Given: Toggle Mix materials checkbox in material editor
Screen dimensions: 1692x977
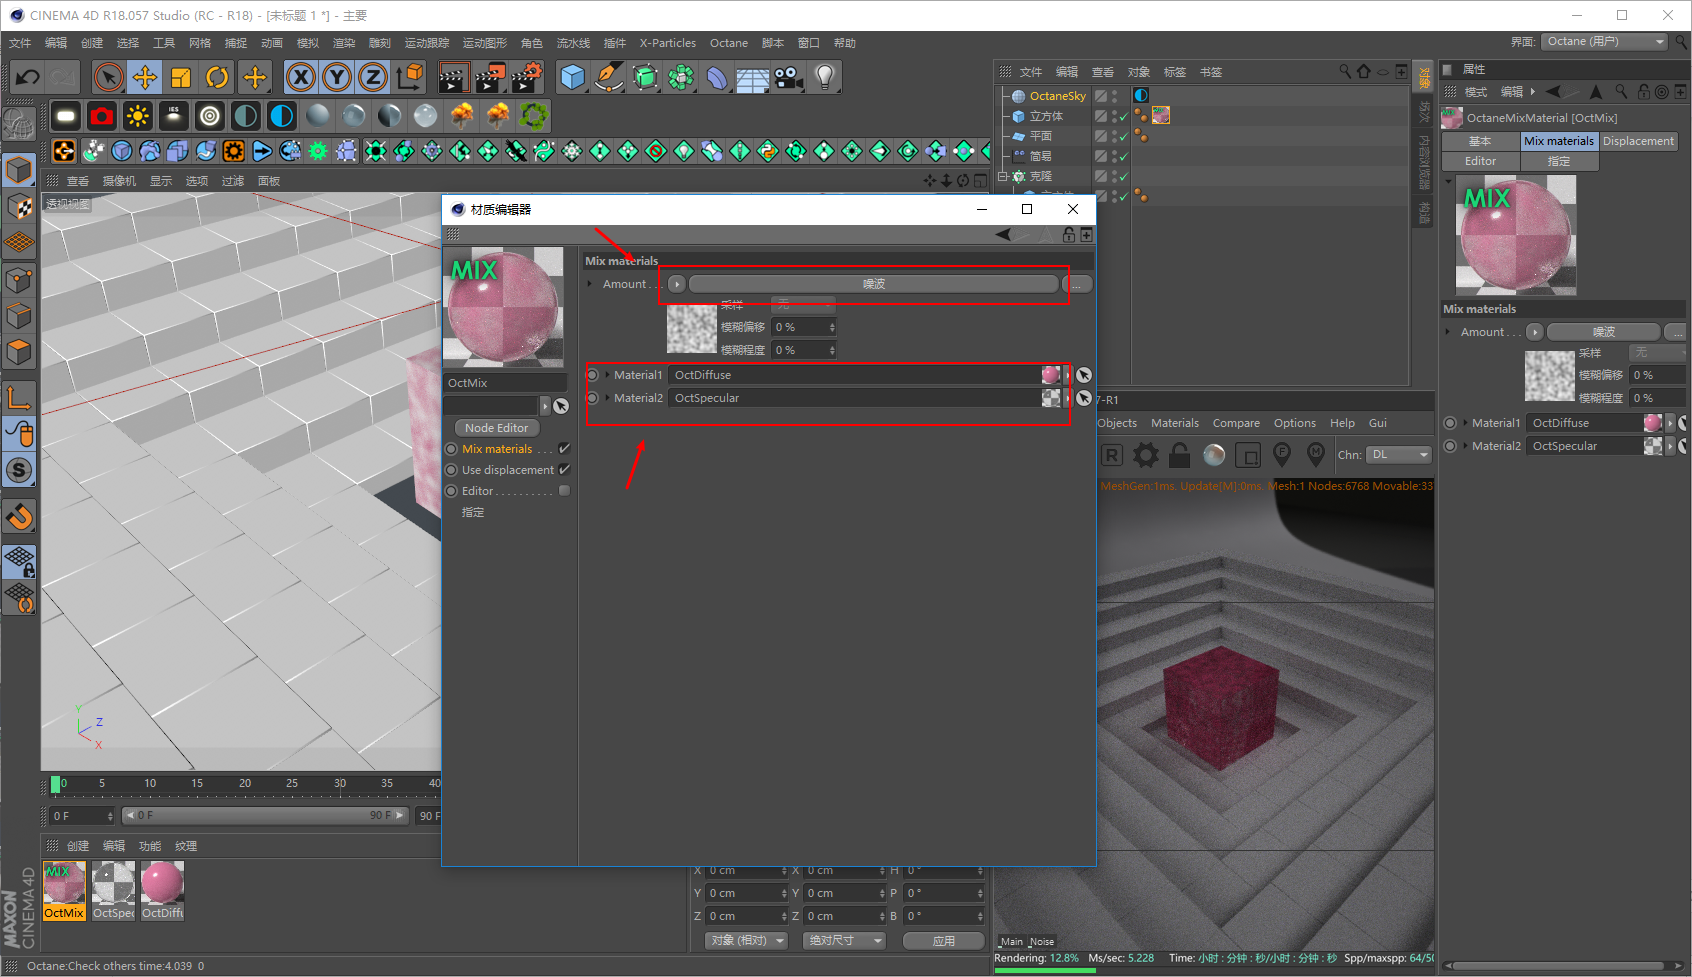Looking at the screenshot, I should tap(564, 449).
